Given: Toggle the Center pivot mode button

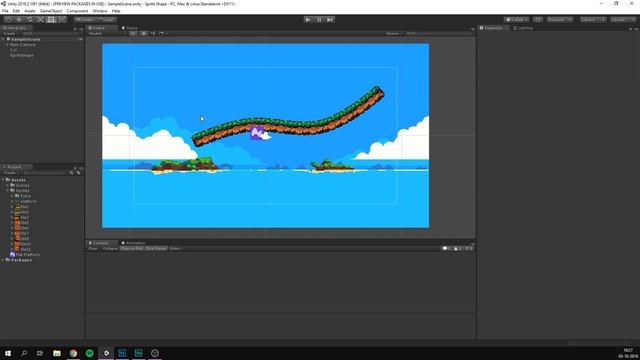Looking at the screenshot, I should pos(85,20).
